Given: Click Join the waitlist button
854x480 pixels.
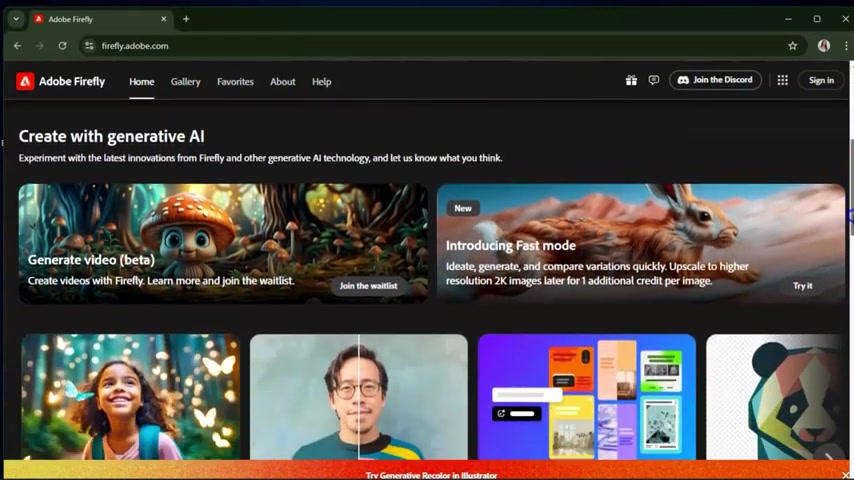Looking at the screenshot, I should point(369,285).
